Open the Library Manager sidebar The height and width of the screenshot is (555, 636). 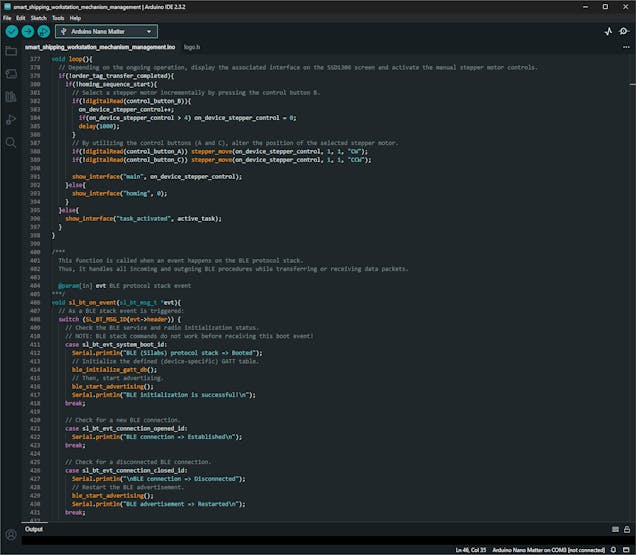(11, 97)
